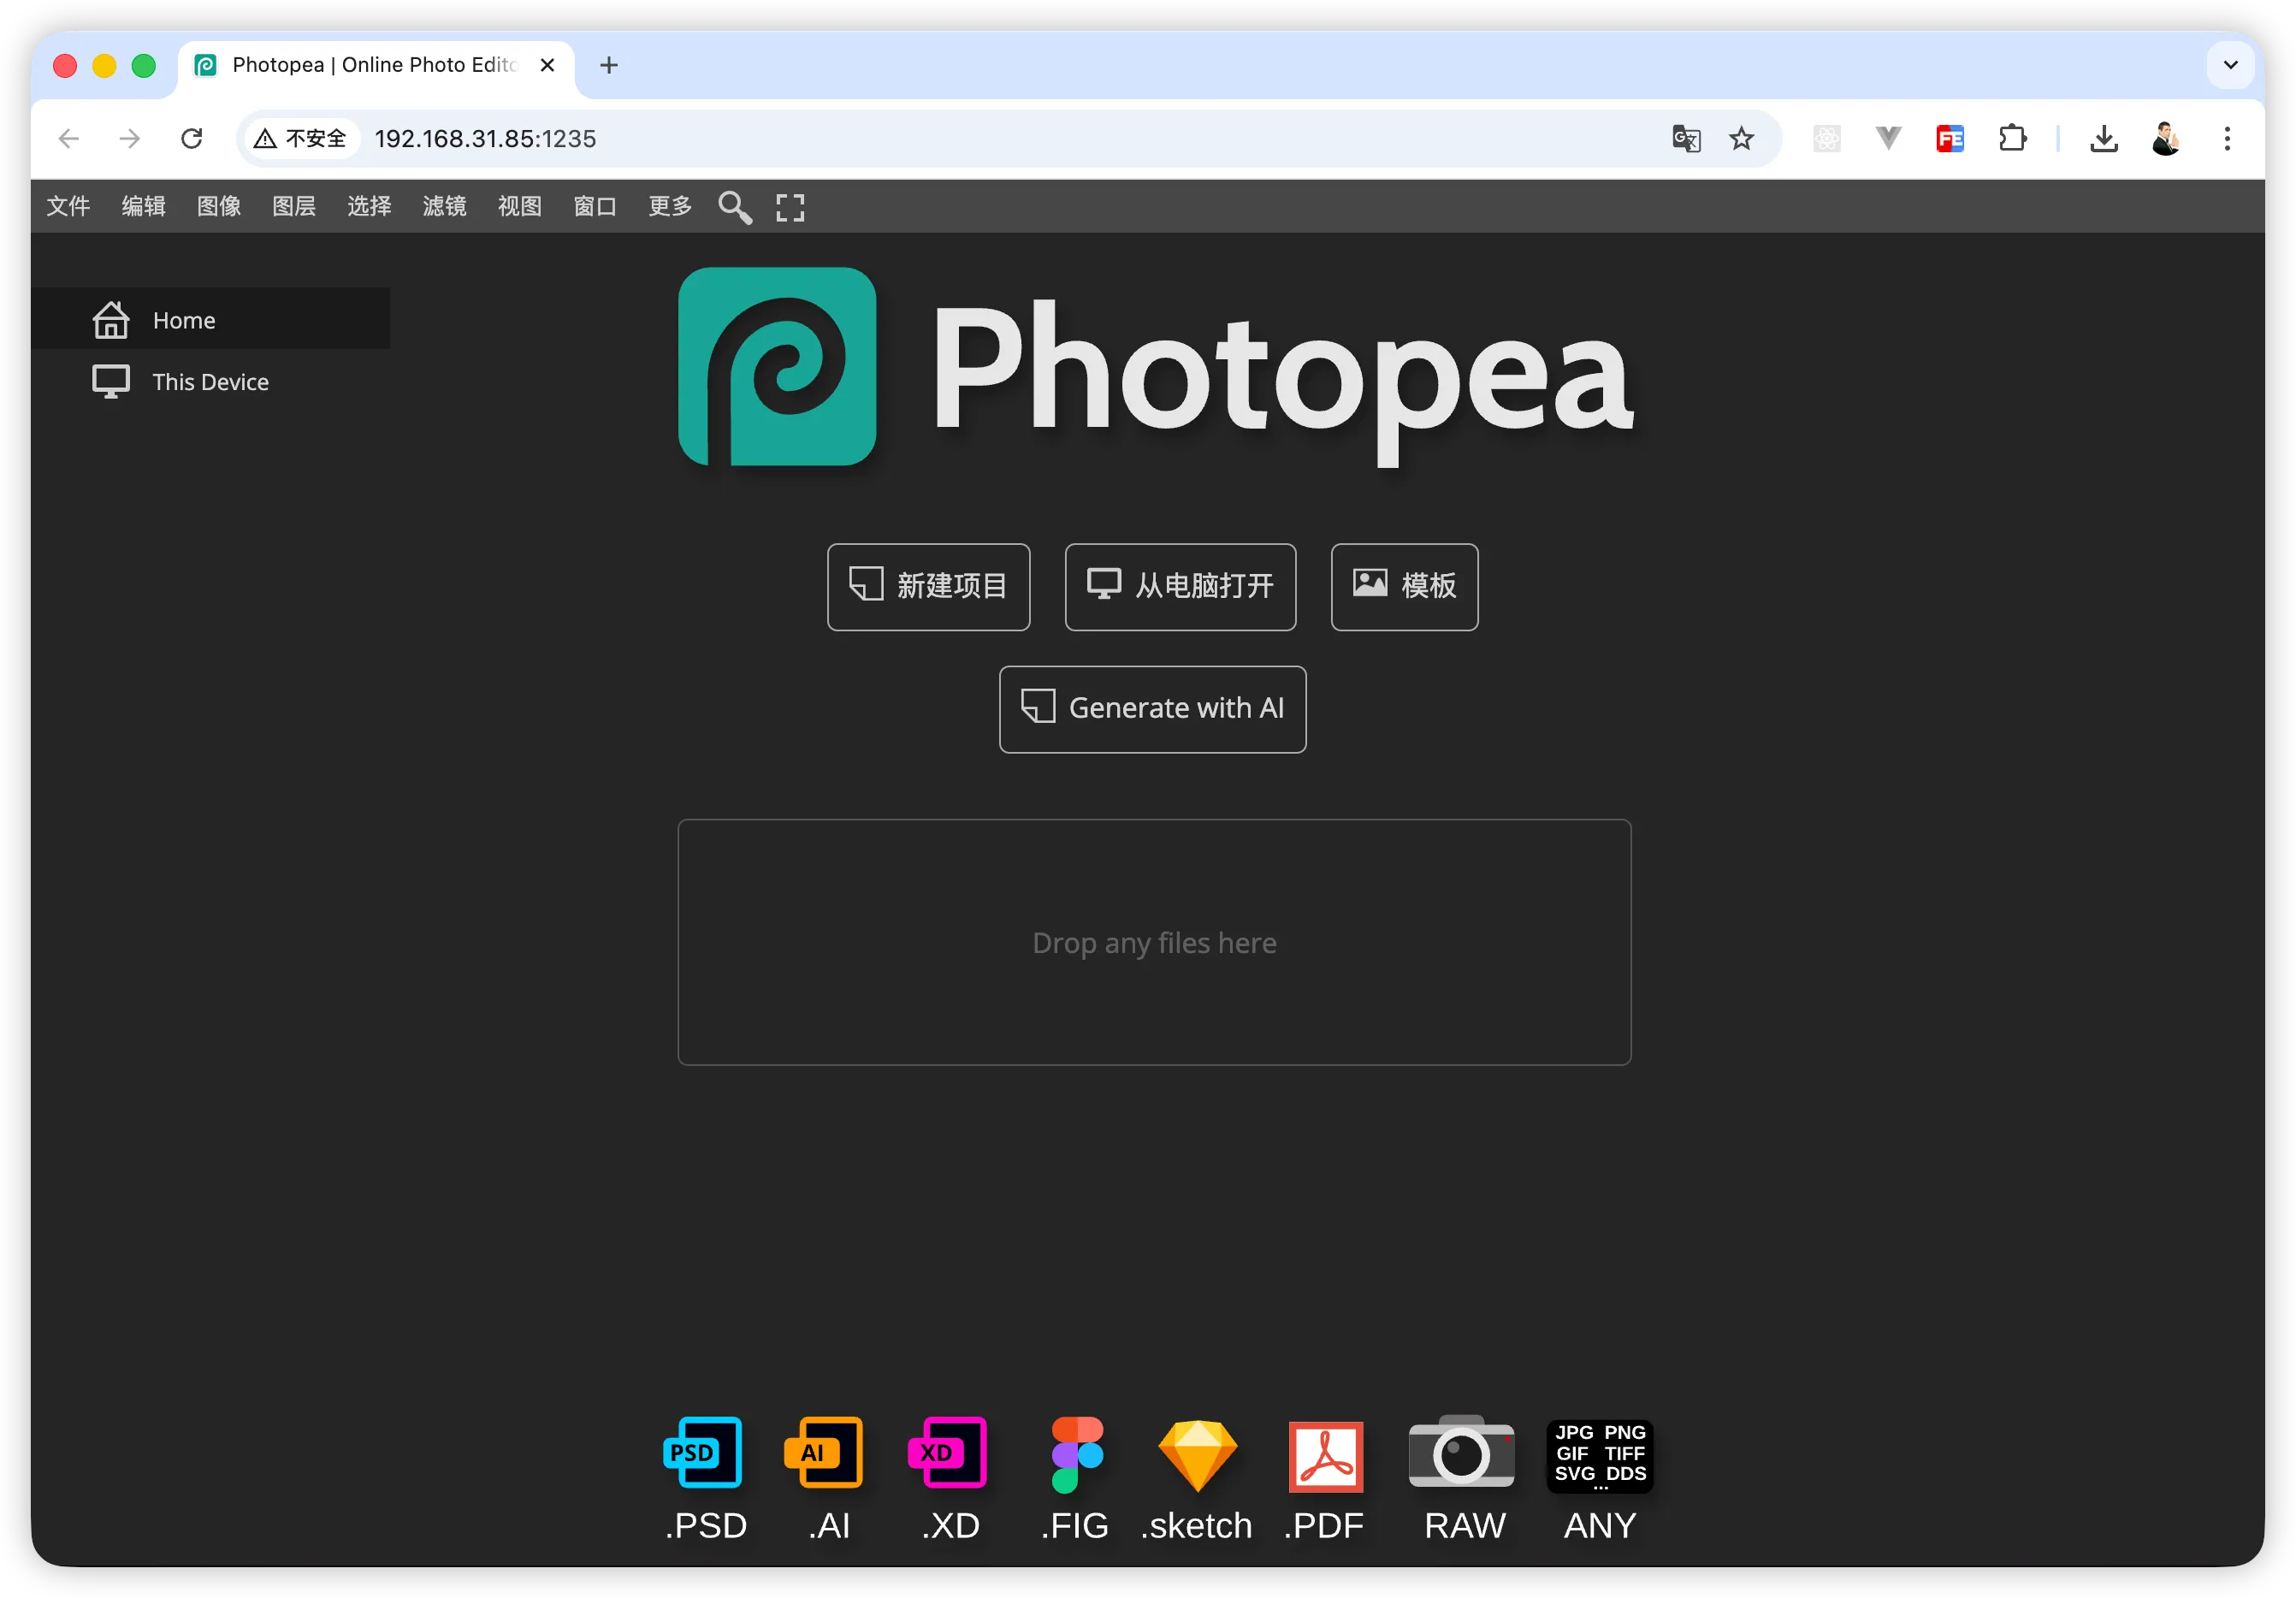The height and width of the screenshot is (1598, 2296).
Task: Open the 图层 menu
Action: coord(294,207)
